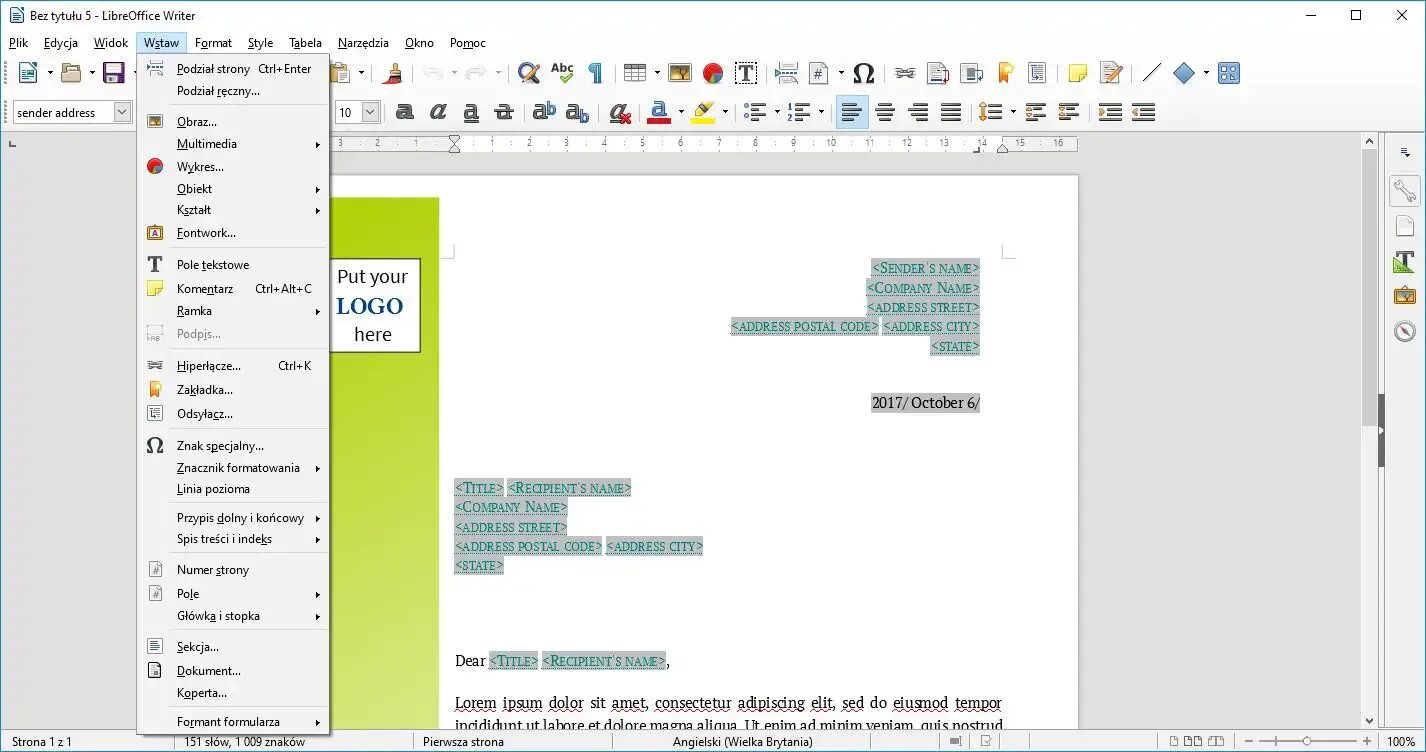Open the table toolbar icon's dropdown arrow
The height and width of the screenshot is (752, 1426).
(x=657, y=73)
